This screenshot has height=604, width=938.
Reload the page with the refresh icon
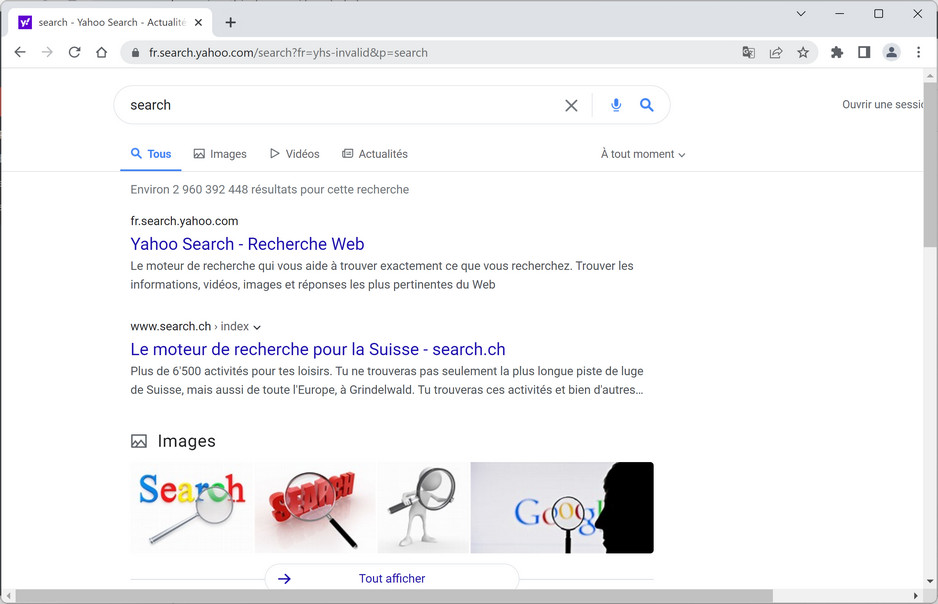pyautogui.click(x=74, y=52)
